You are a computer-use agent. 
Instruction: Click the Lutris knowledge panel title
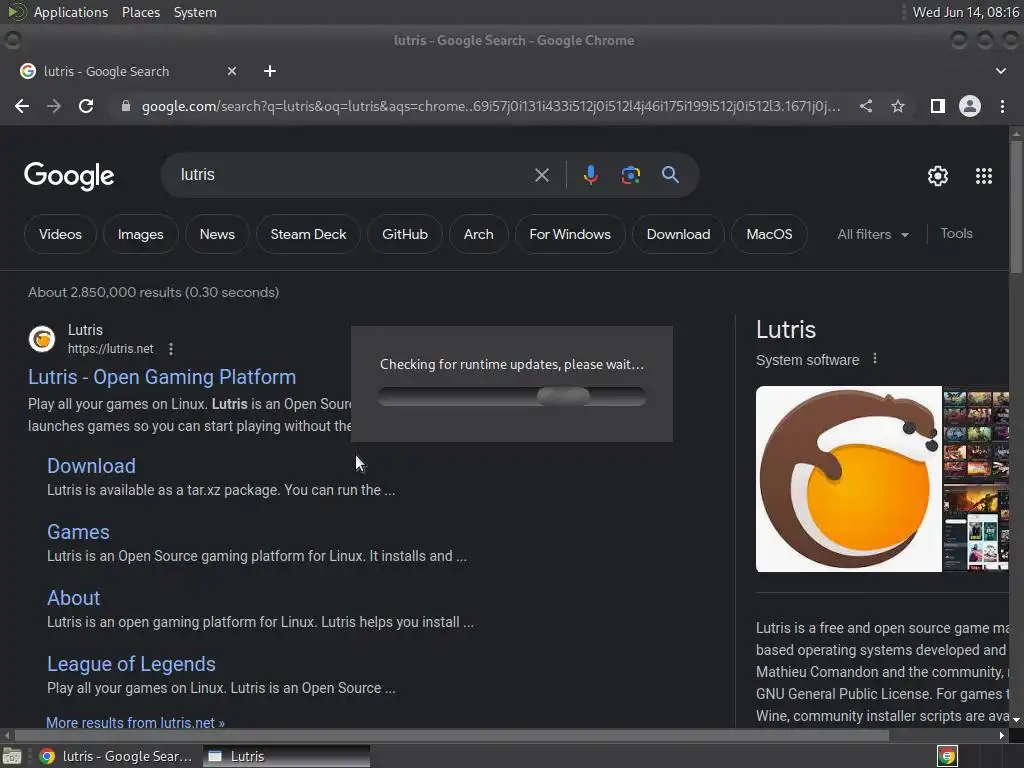click(786, 329)
